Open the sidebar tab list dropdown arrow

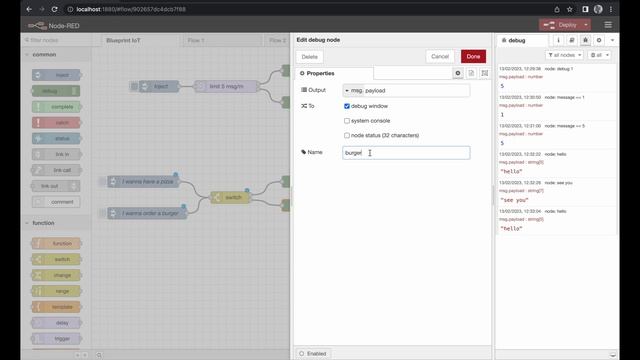[x=612, y=40]
